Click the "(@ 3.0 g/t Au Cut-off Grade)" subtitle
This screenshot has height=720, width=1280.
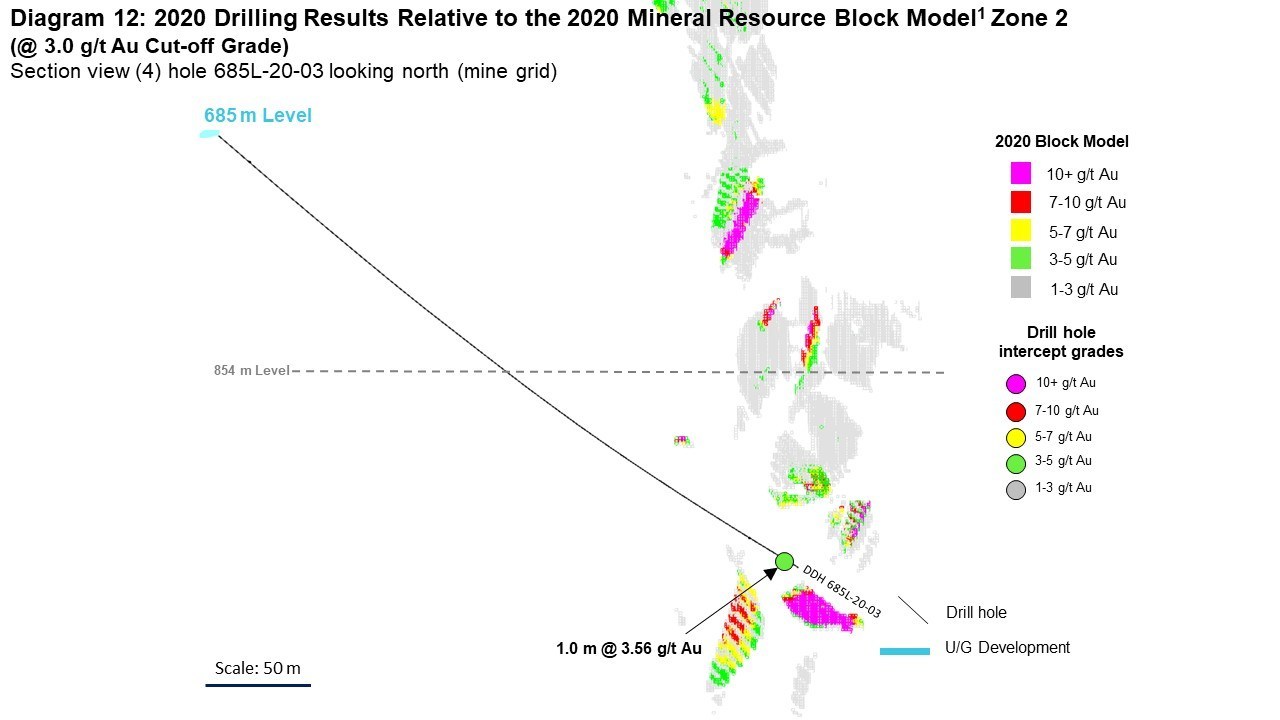coord(150,46)
